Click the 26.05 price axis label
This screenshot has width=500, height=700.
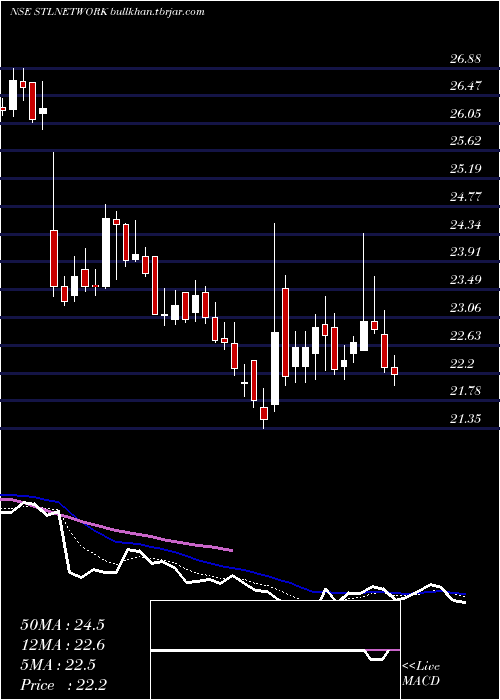coord(466,113)
